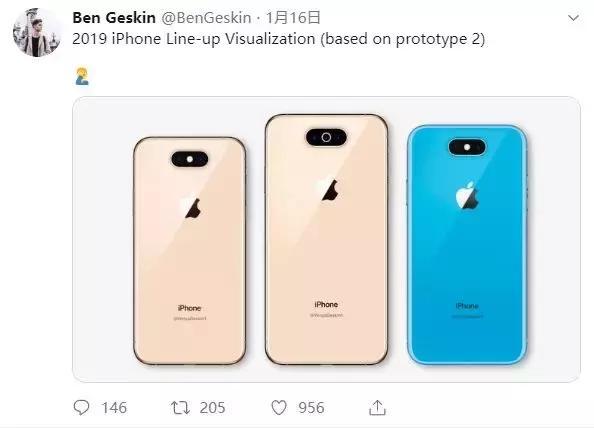Click the camera module on center iPhone
The height and width of the screenshot is (428, 594).
326,137
